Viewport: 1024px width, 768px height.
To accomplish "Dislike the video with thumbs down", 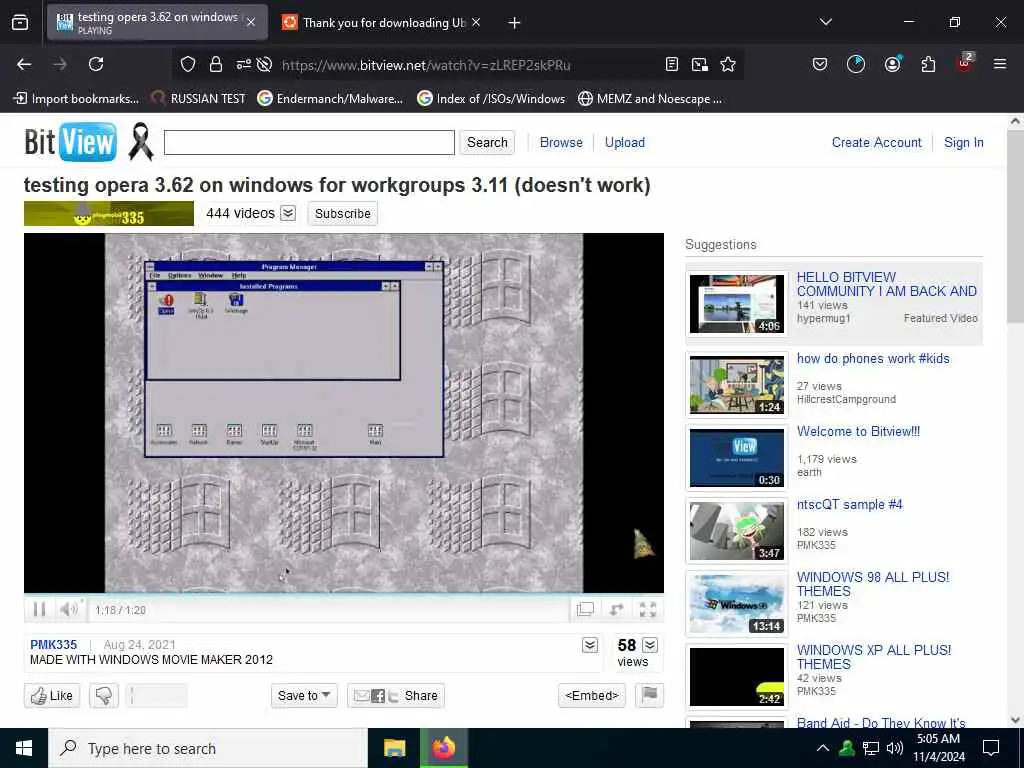I will point(104,696).
